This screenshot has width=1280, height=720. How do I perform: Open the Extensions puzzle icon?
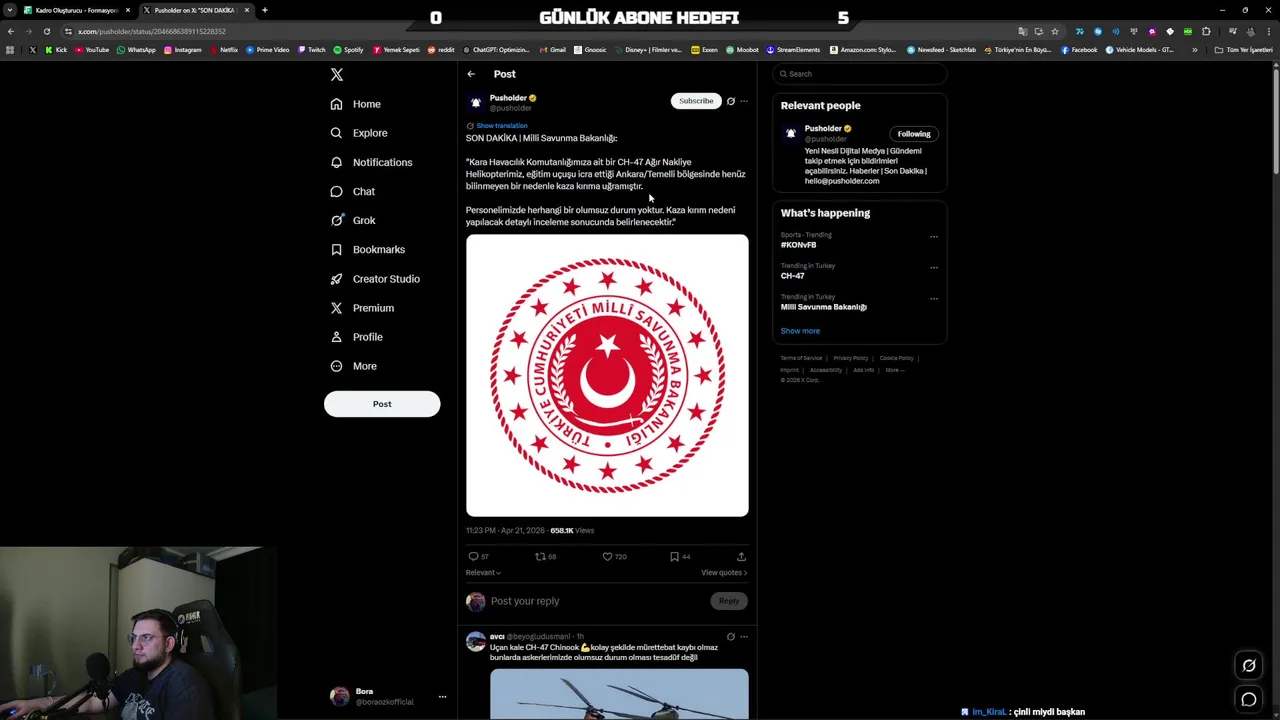[1205, 31]
